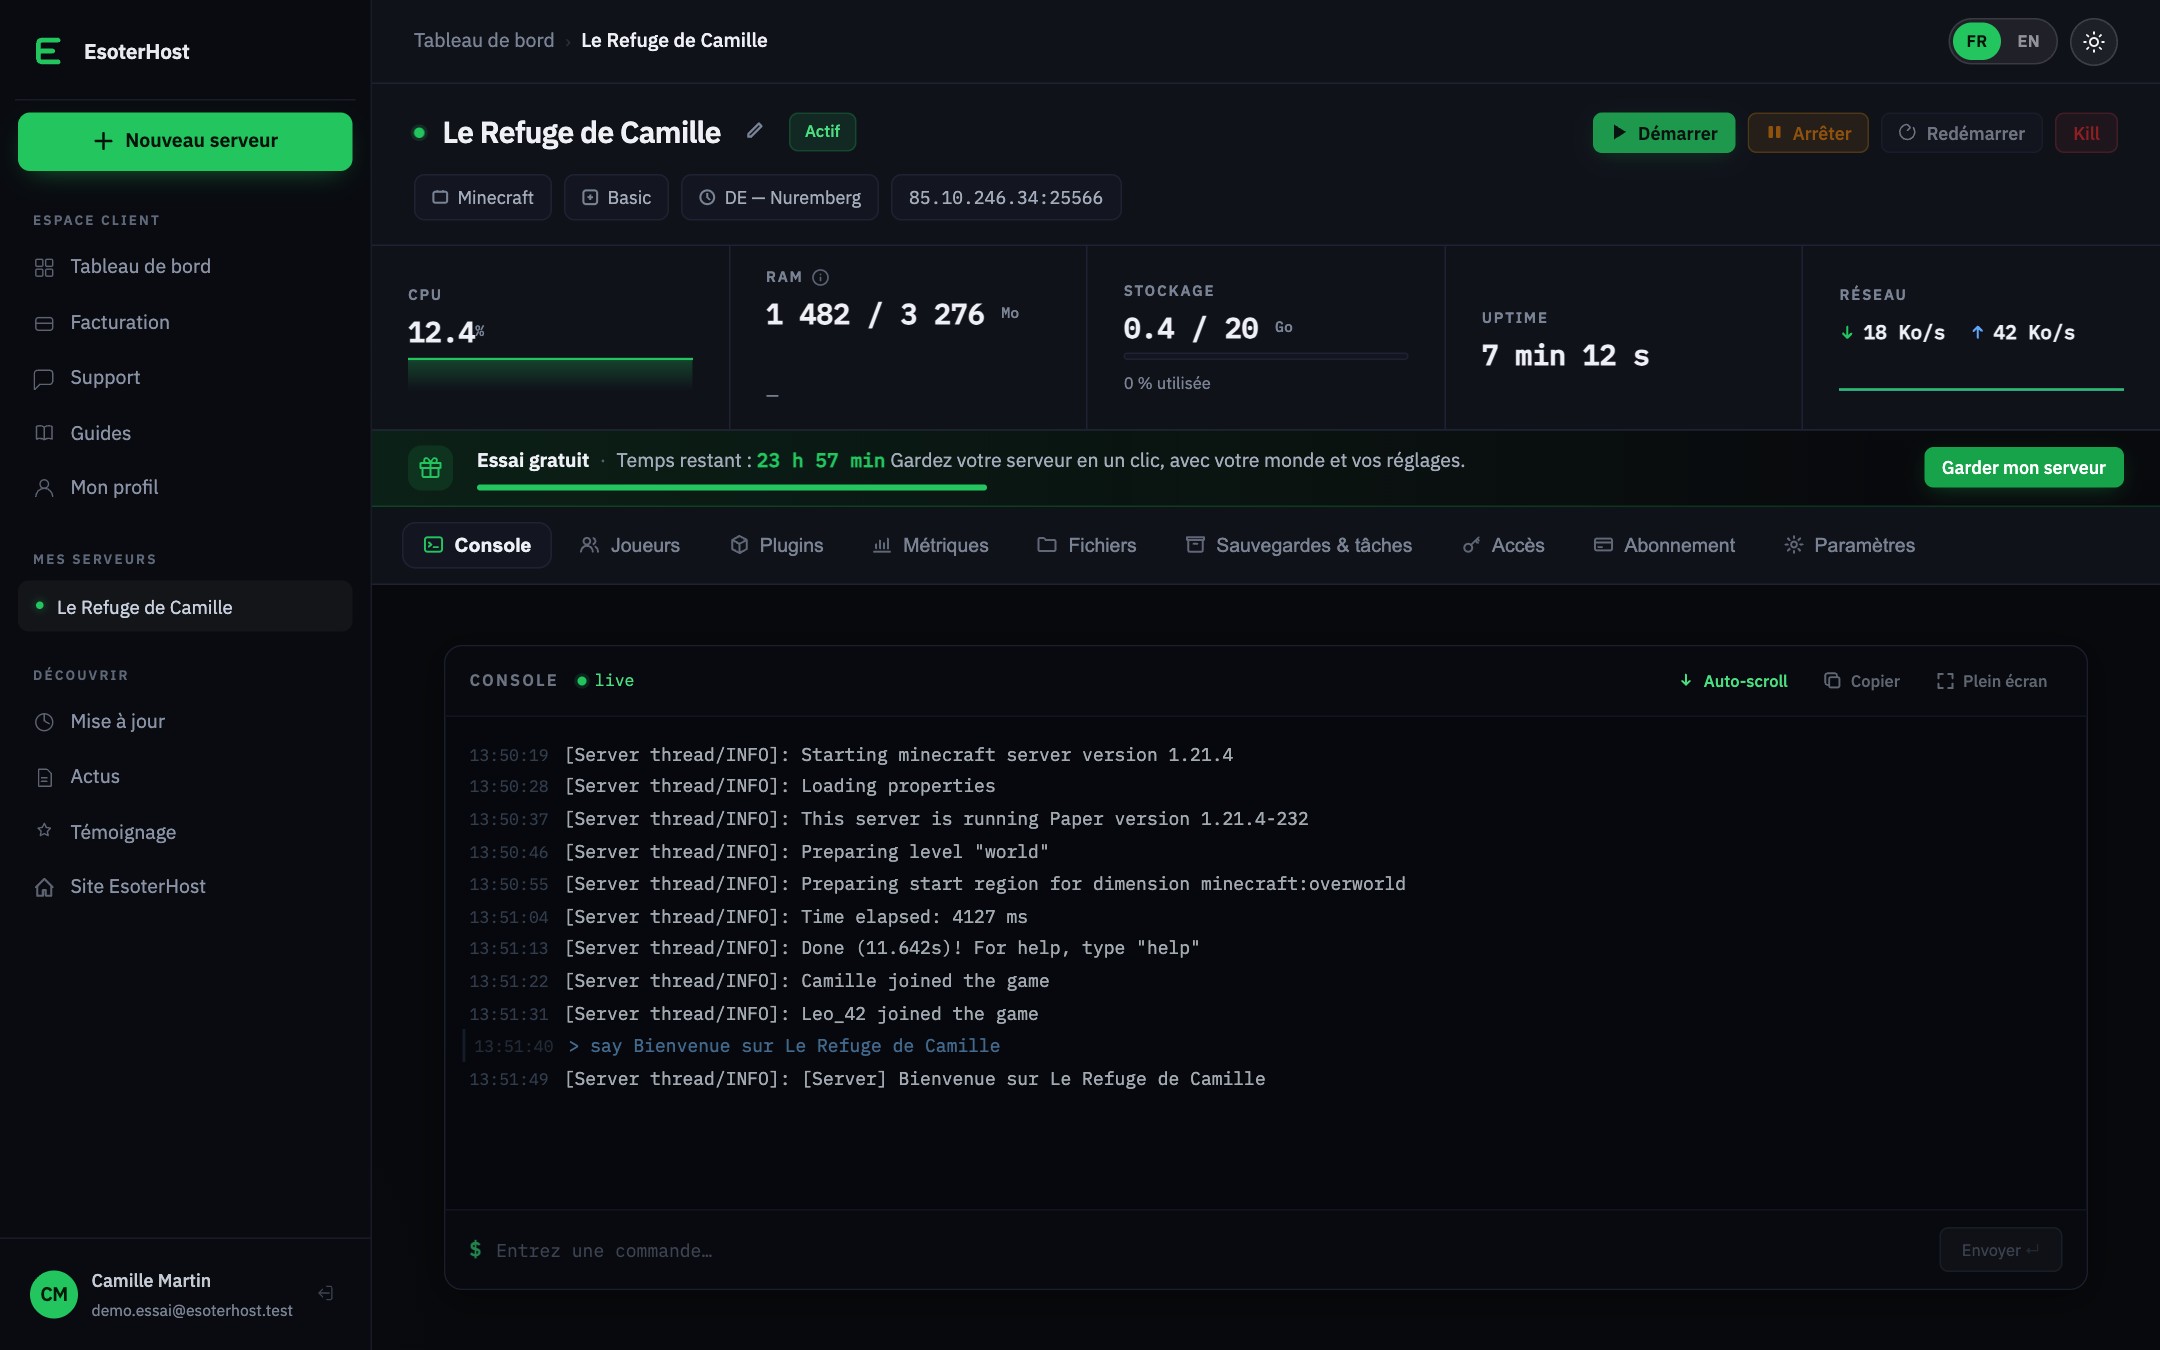This screenshot has width=2160, height=1350.
Task: Select the Console tab
Action: 477,545
